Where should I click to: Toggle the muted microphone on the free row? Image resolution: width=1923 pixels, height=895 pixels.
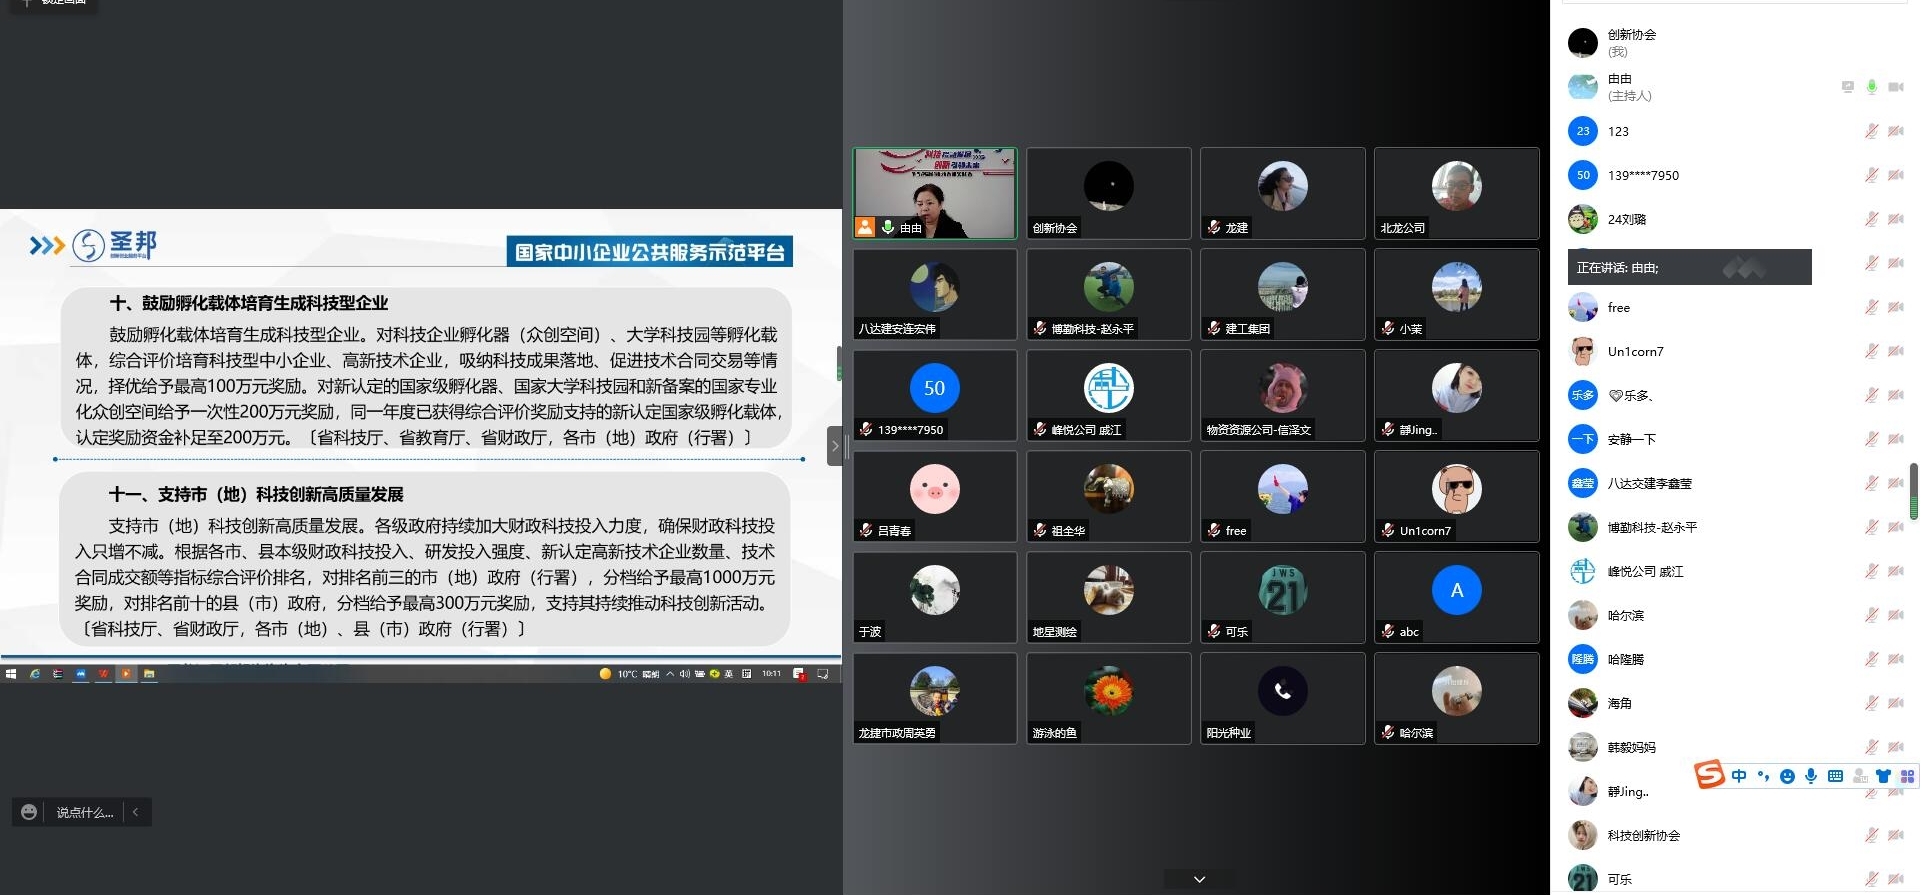pos(1872,307)
